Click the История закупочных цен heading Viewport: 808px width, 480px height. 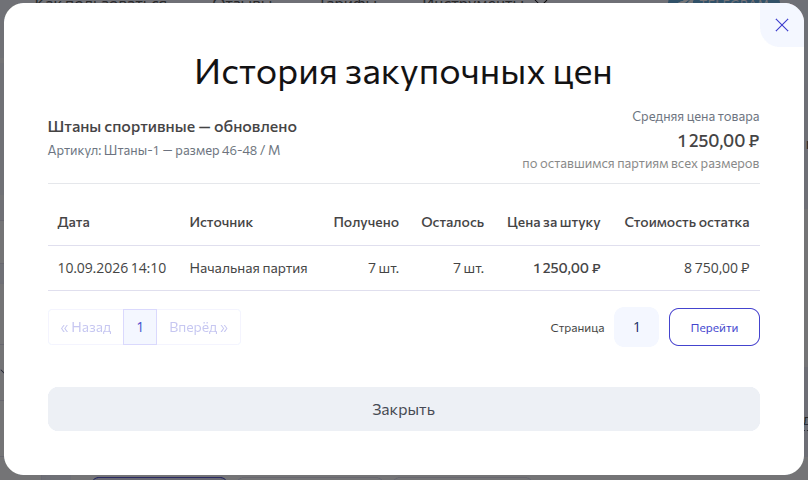click(403, 72)
